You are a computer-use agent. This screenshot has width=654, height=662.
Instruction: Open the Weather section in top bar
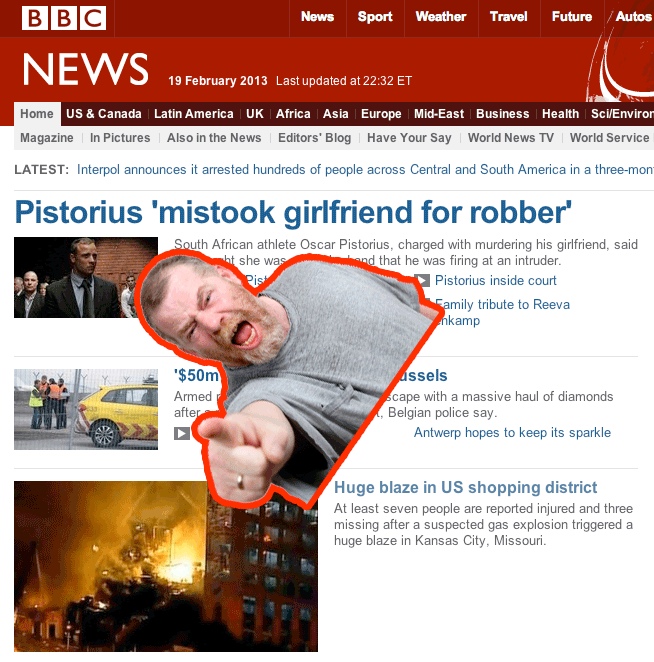point(441,16)
